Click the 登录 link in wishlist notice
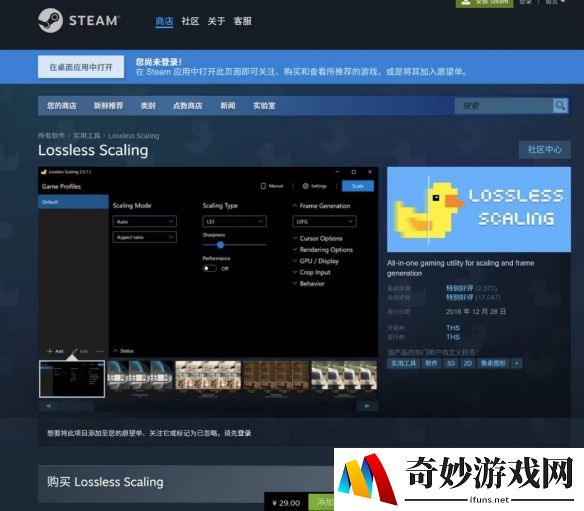The image size is (584, 511). [x=244, y=433]
